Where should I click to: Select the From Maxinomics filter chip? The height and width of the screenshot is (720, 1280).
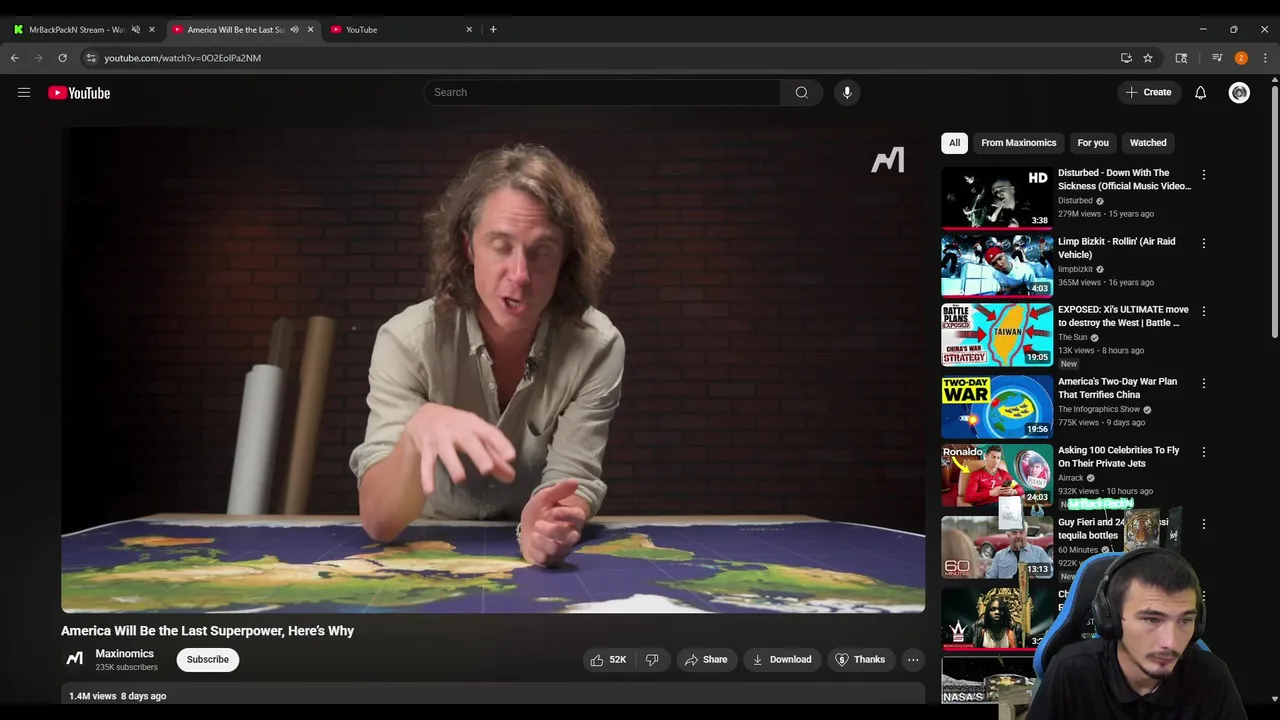[x=1018, y=143]
